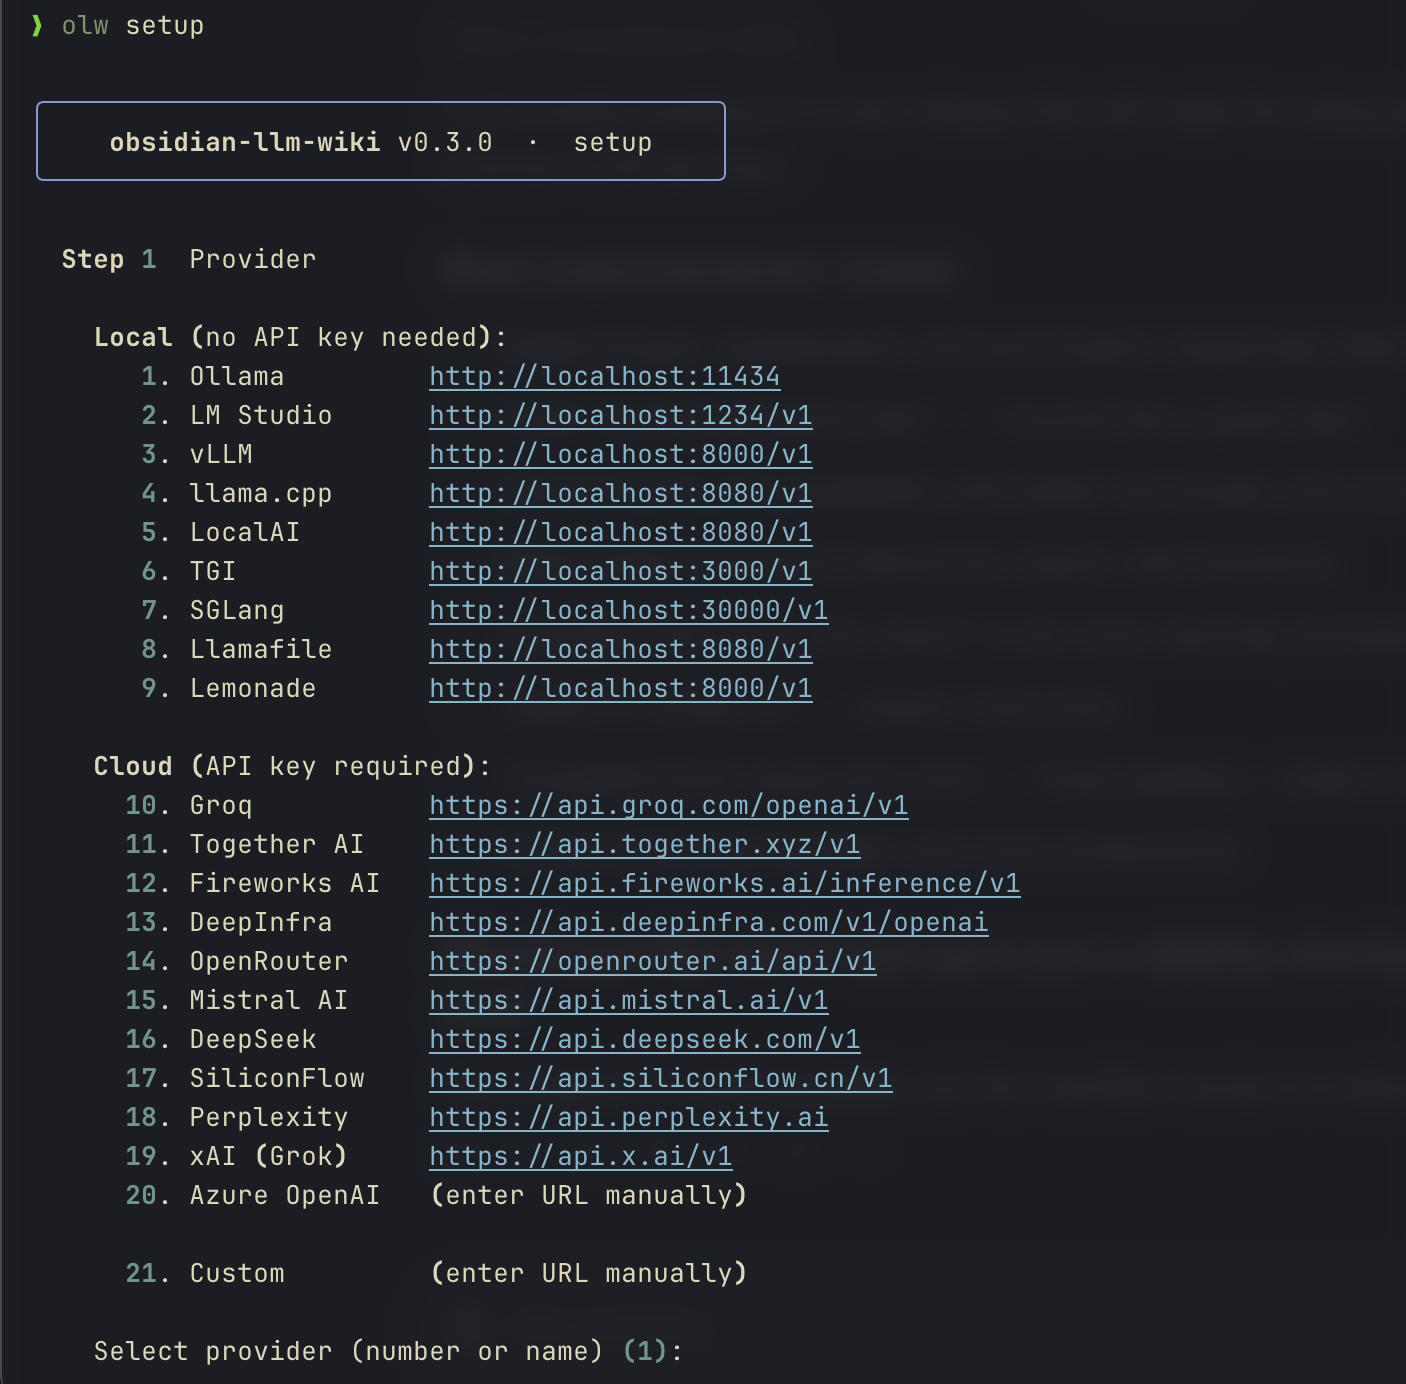Image resolution: width=1406 pixels, height=1384 pixels.
Task: Click the DeepSeek API URL
Action: point(644,1040)
